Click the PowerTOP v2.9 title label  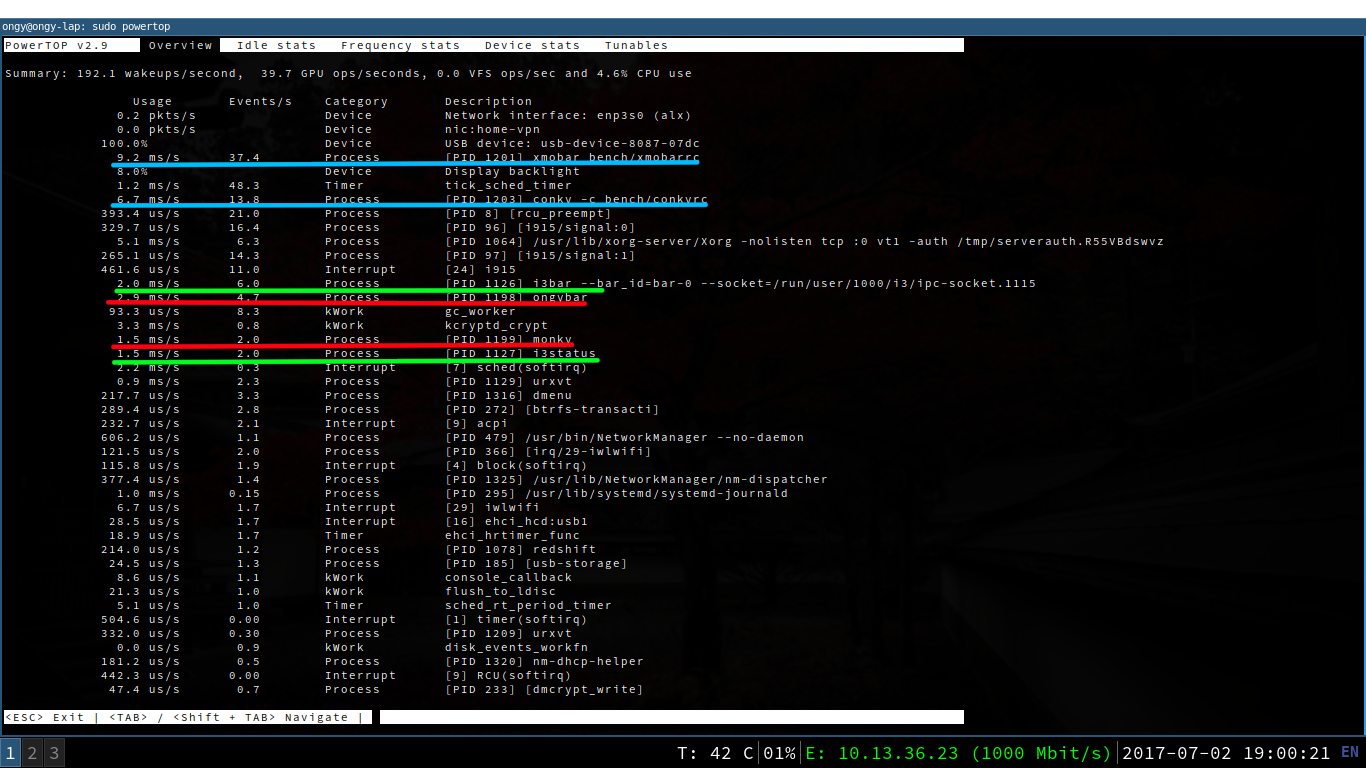coord(56,45)
